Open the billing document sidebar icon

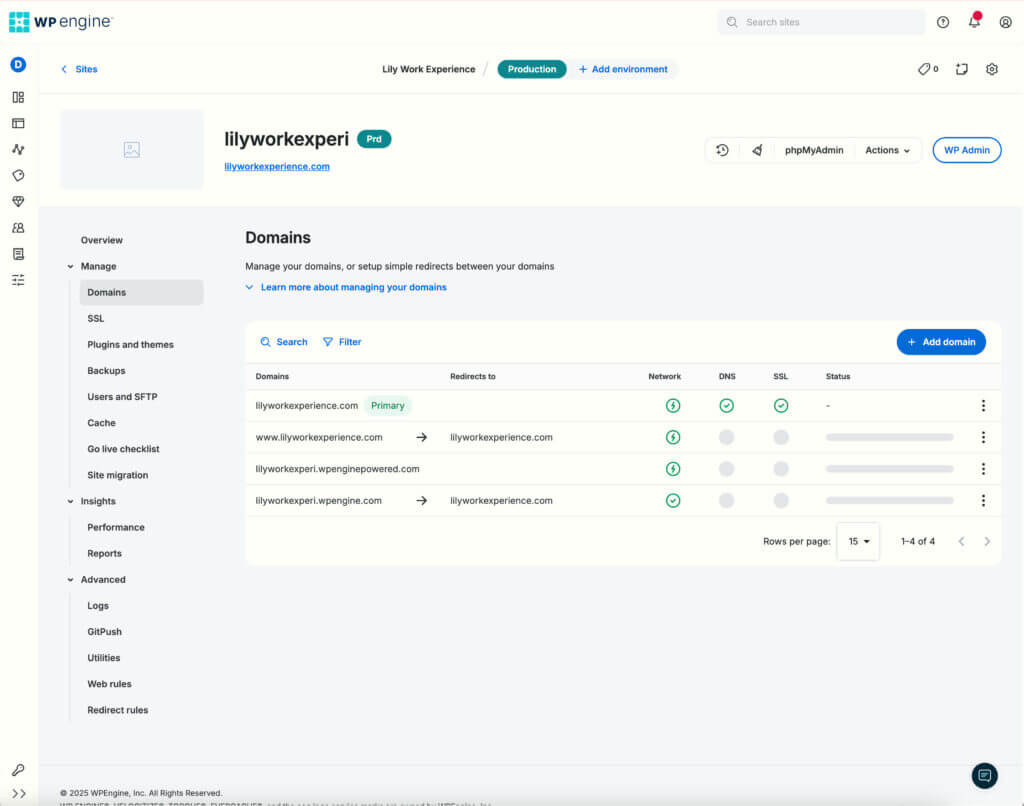pyautogui.click(x=18, y=254)
